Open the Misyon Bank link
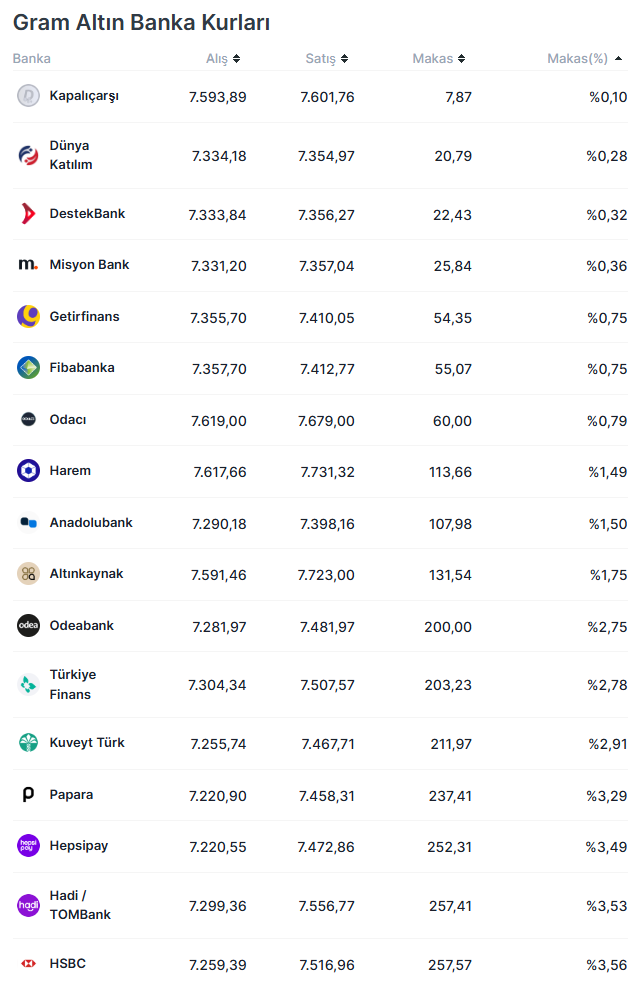Viewport: 639px width, 985px height. (89, 265)
